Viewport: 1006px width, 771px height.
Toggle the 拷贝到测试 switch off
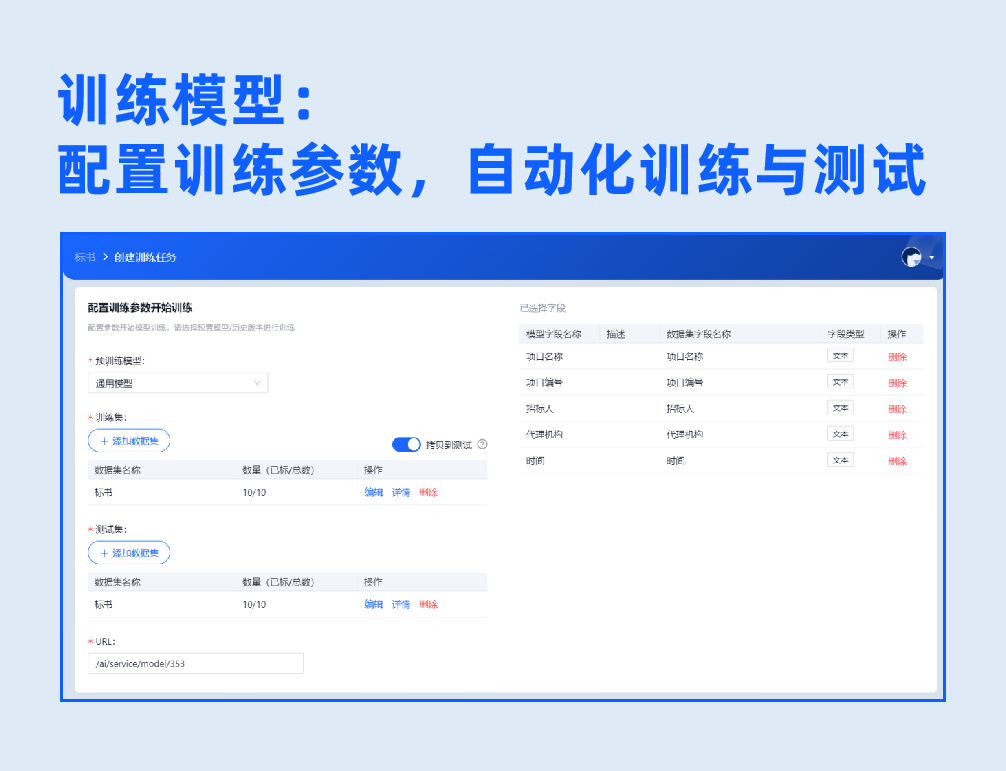[x=406, y=445]
